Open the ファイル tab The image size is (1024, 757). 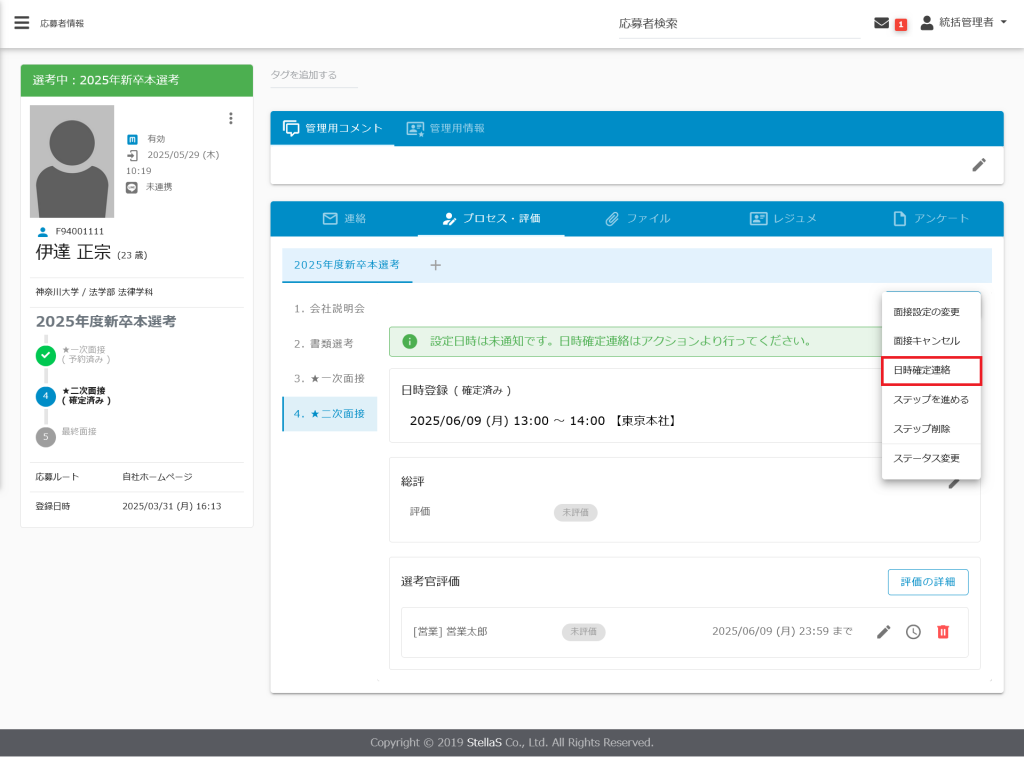637,218
